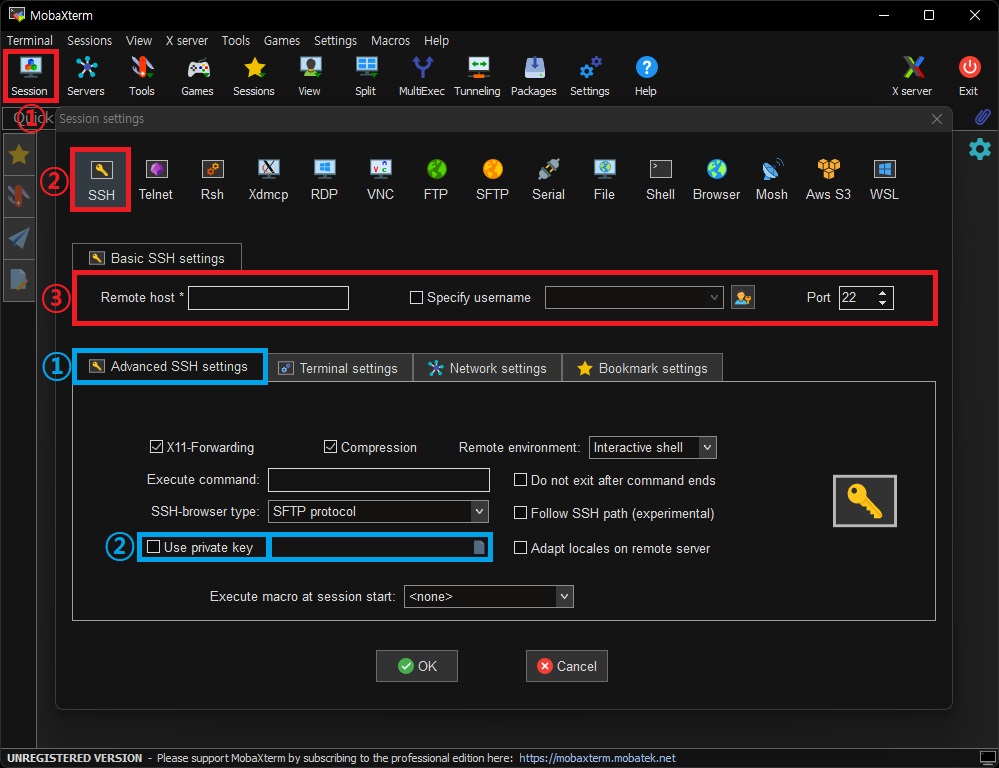Open the X server menu
Image resolution: width=999 pixels, height=768 pixels.
pyautogui.click(x=187, y=40)
